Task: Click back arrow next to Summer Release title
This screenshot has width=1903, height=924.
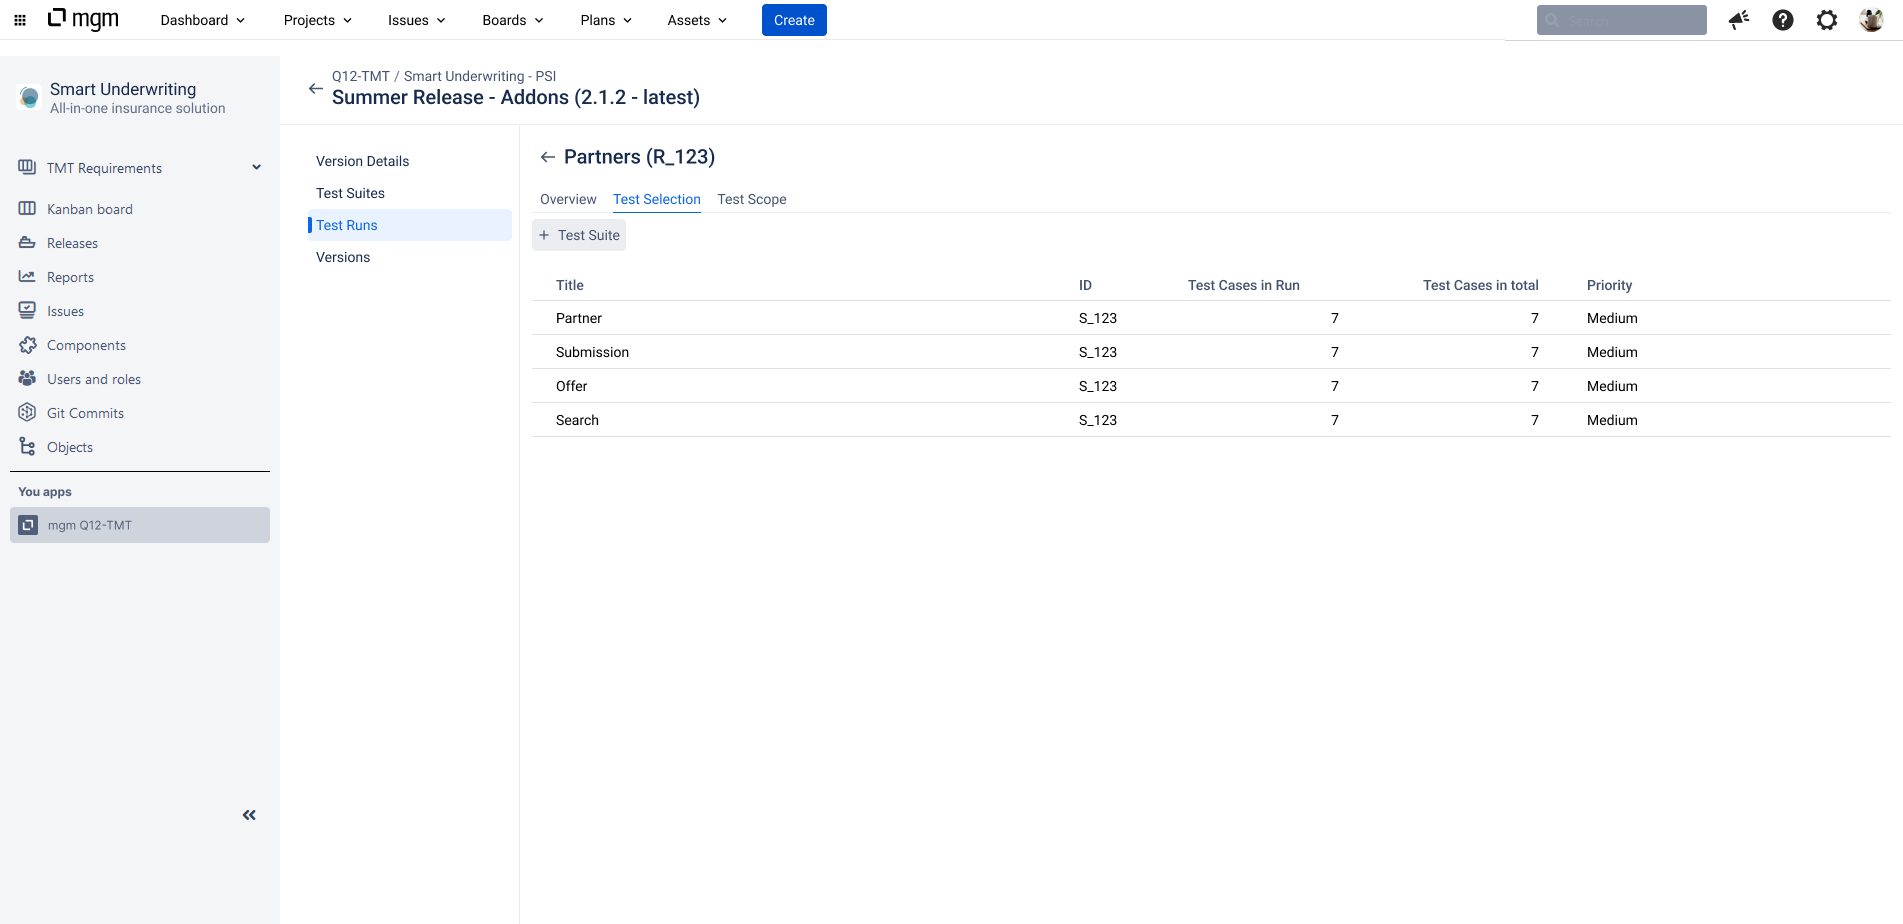Action: click(315, 89)
